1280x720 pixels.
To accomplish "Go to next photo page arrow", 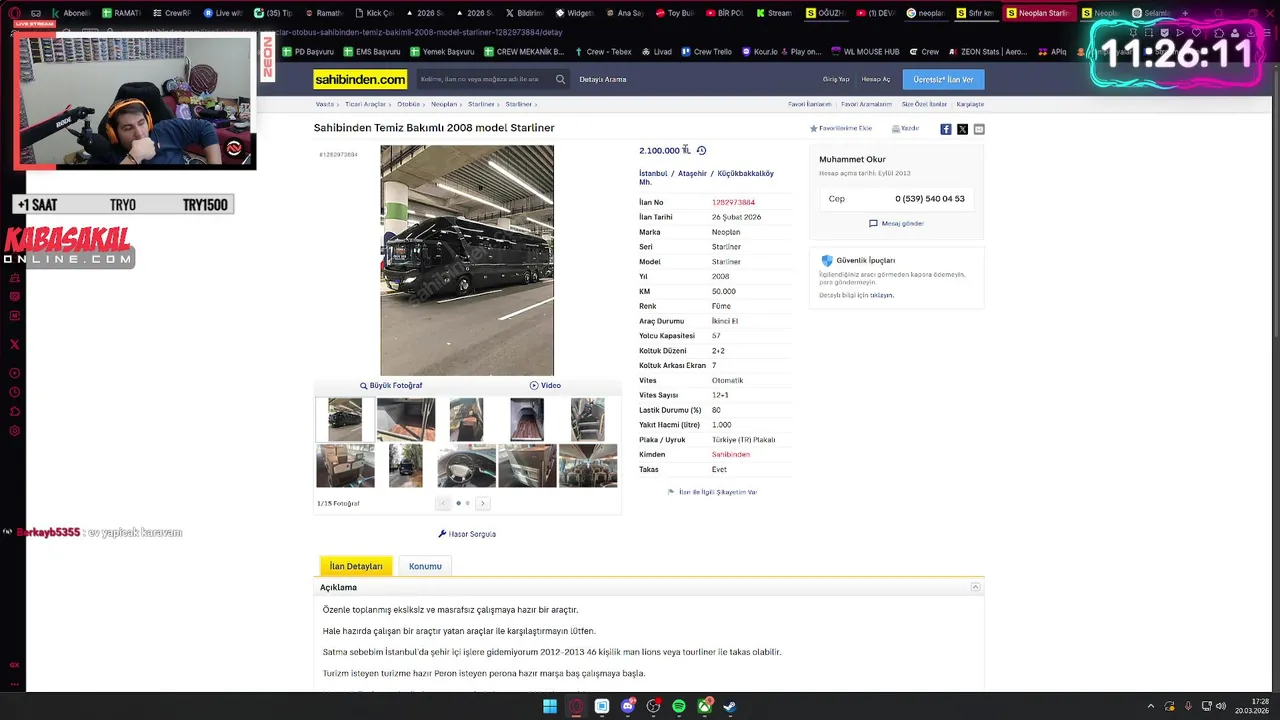I will [x=482, y=503].
